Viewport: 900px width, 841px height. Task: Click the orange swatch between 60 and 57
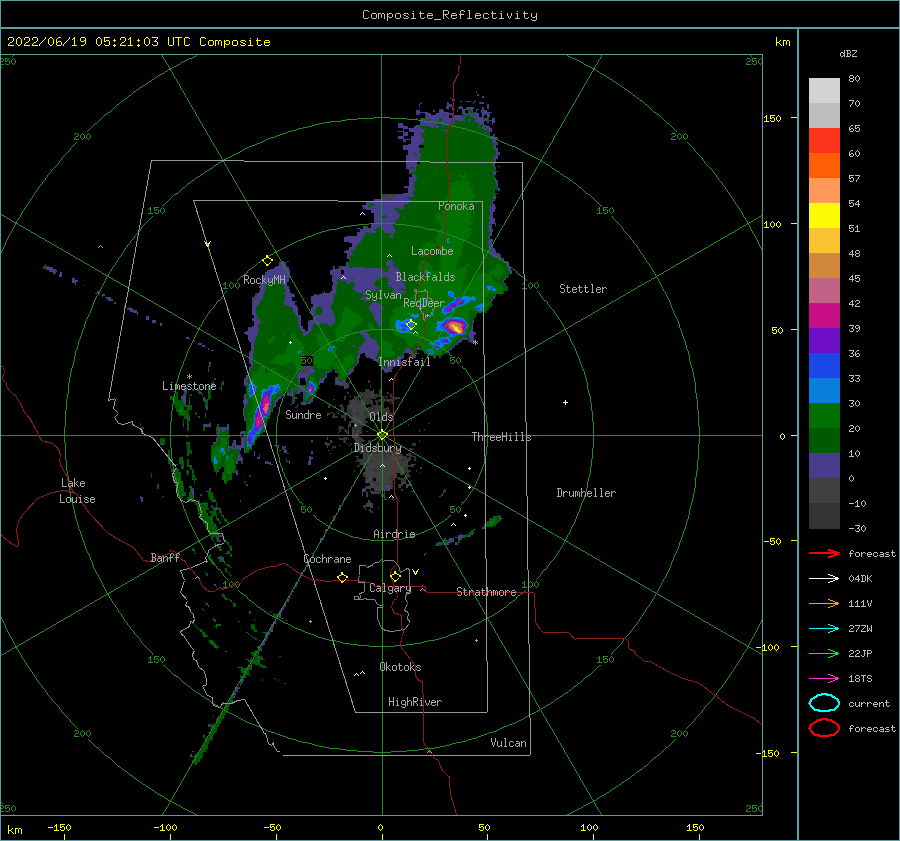(824, 166)
